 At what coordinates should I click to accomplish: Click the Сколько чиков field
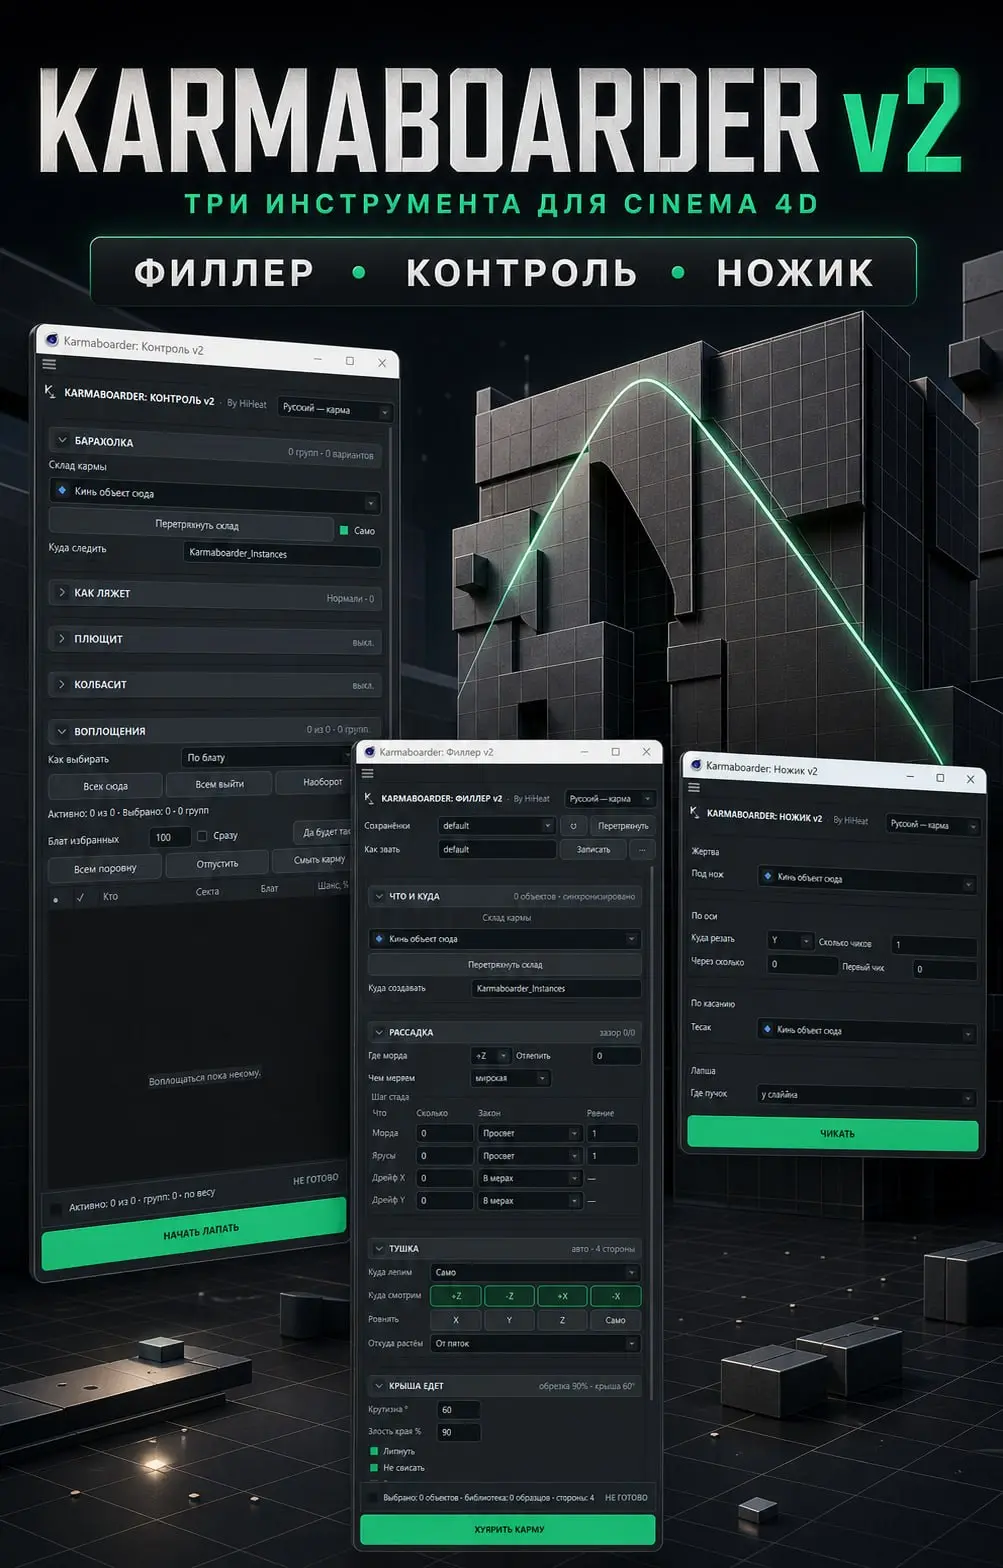point(934,945)
